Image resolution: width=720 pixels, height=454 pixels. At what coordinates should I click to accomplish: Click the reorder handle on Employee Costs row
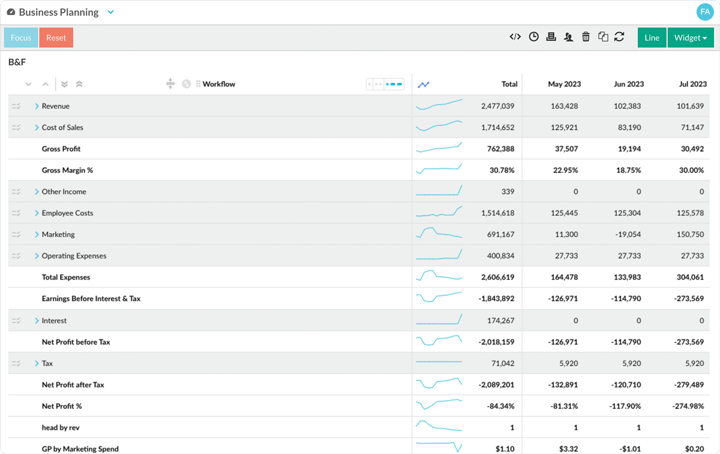pyautogui.click(x=16, y=213)
